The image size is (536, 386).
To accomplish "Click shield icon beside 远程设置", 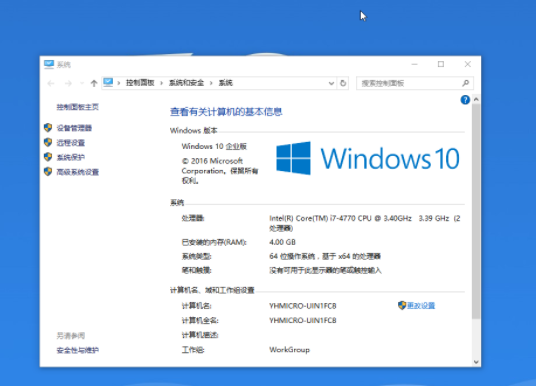I will [48, 142].
